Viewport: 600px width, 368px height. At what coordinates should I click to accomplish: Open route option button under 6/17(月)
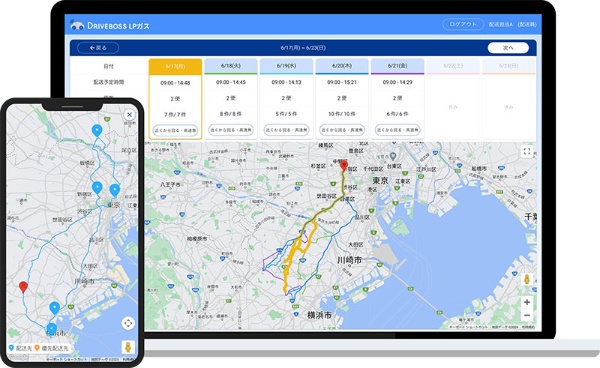(175, 130)
